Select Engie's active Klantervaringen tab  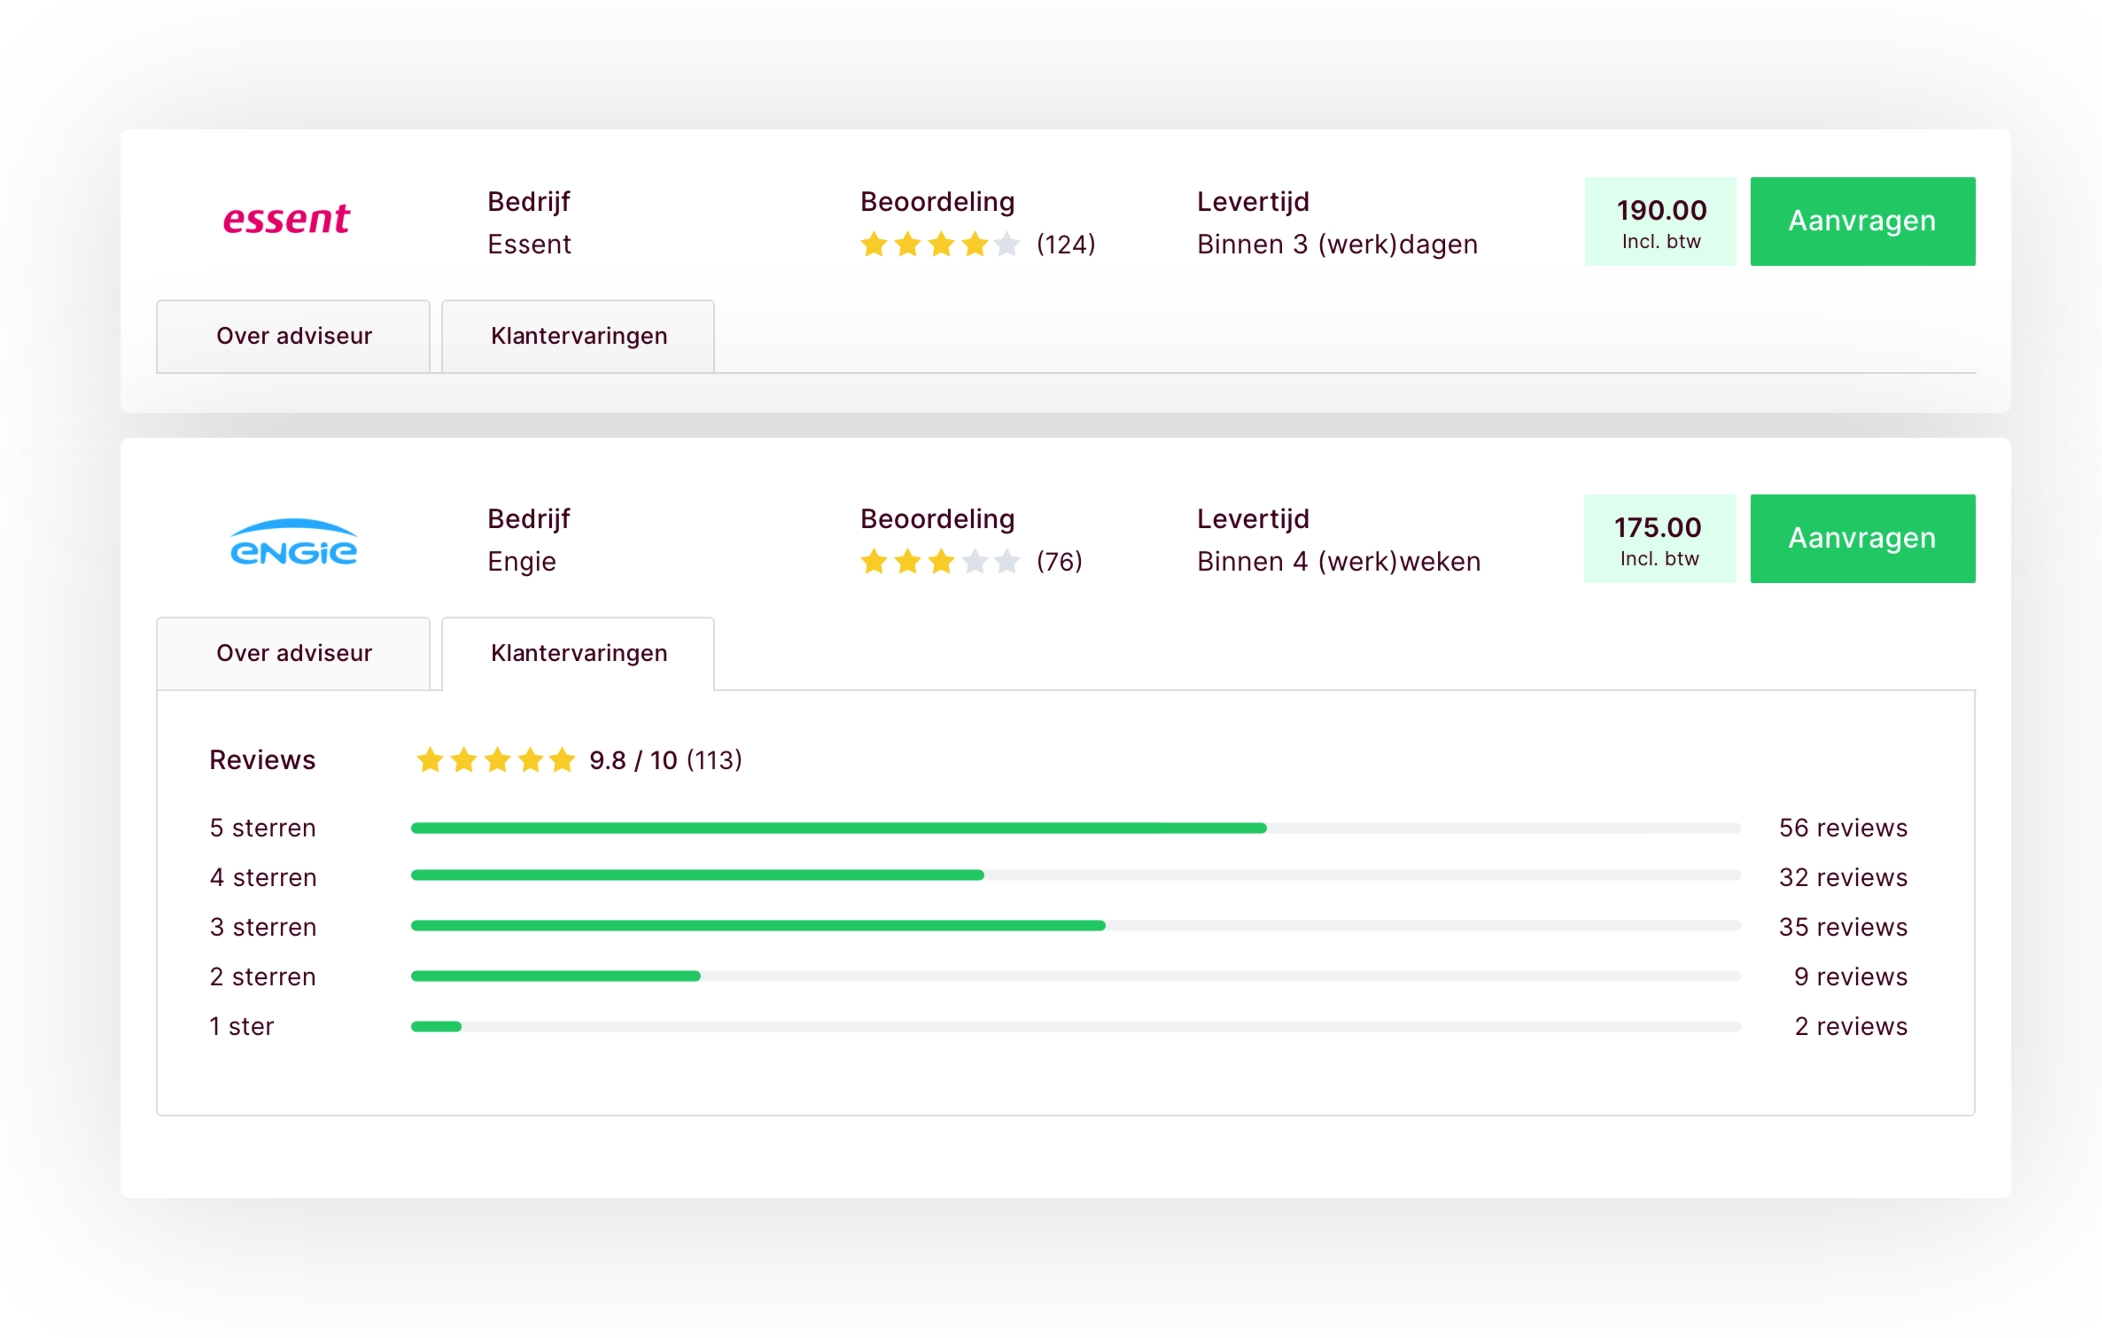tap(578, 653)
